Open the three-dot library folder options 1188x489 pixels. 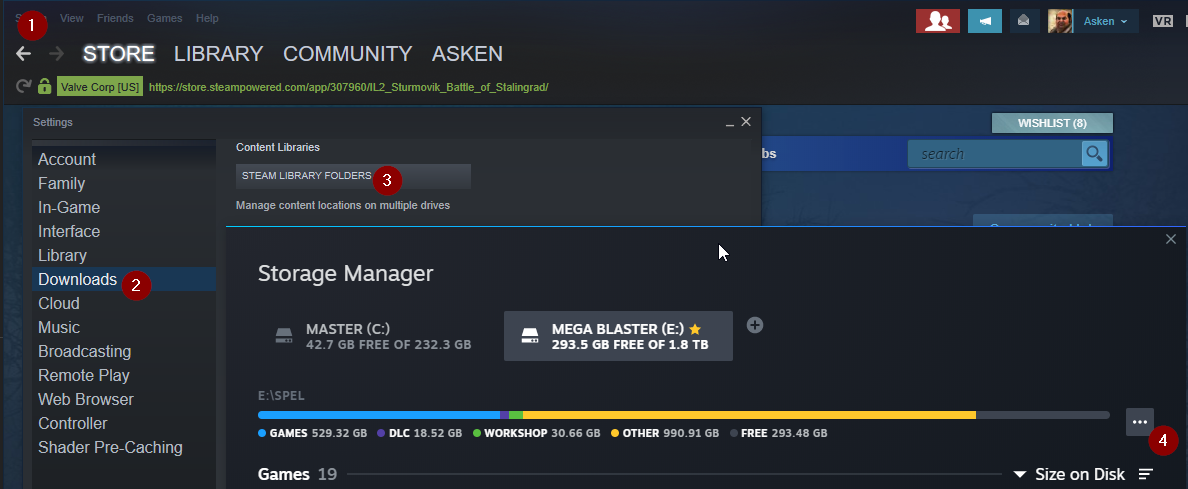[1140, 422]
